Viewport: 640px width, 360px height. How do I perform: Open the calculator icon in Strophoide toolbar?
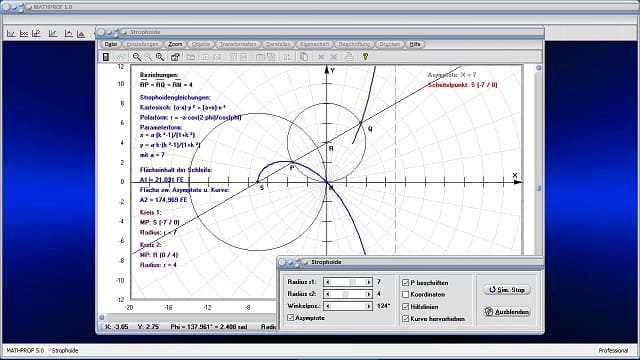pos(106,57)
